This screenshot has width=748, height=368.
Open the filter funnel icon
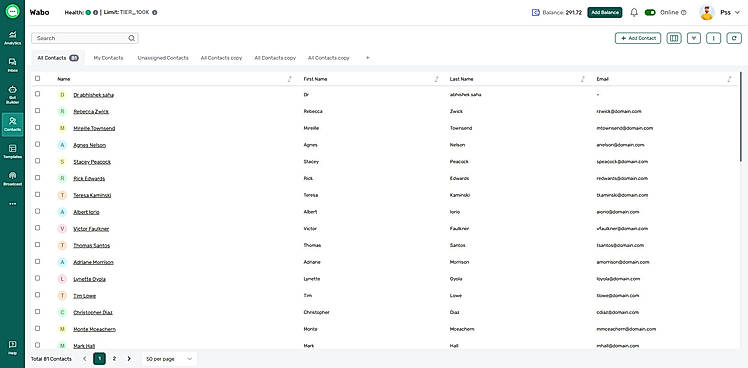click(694, 38)
